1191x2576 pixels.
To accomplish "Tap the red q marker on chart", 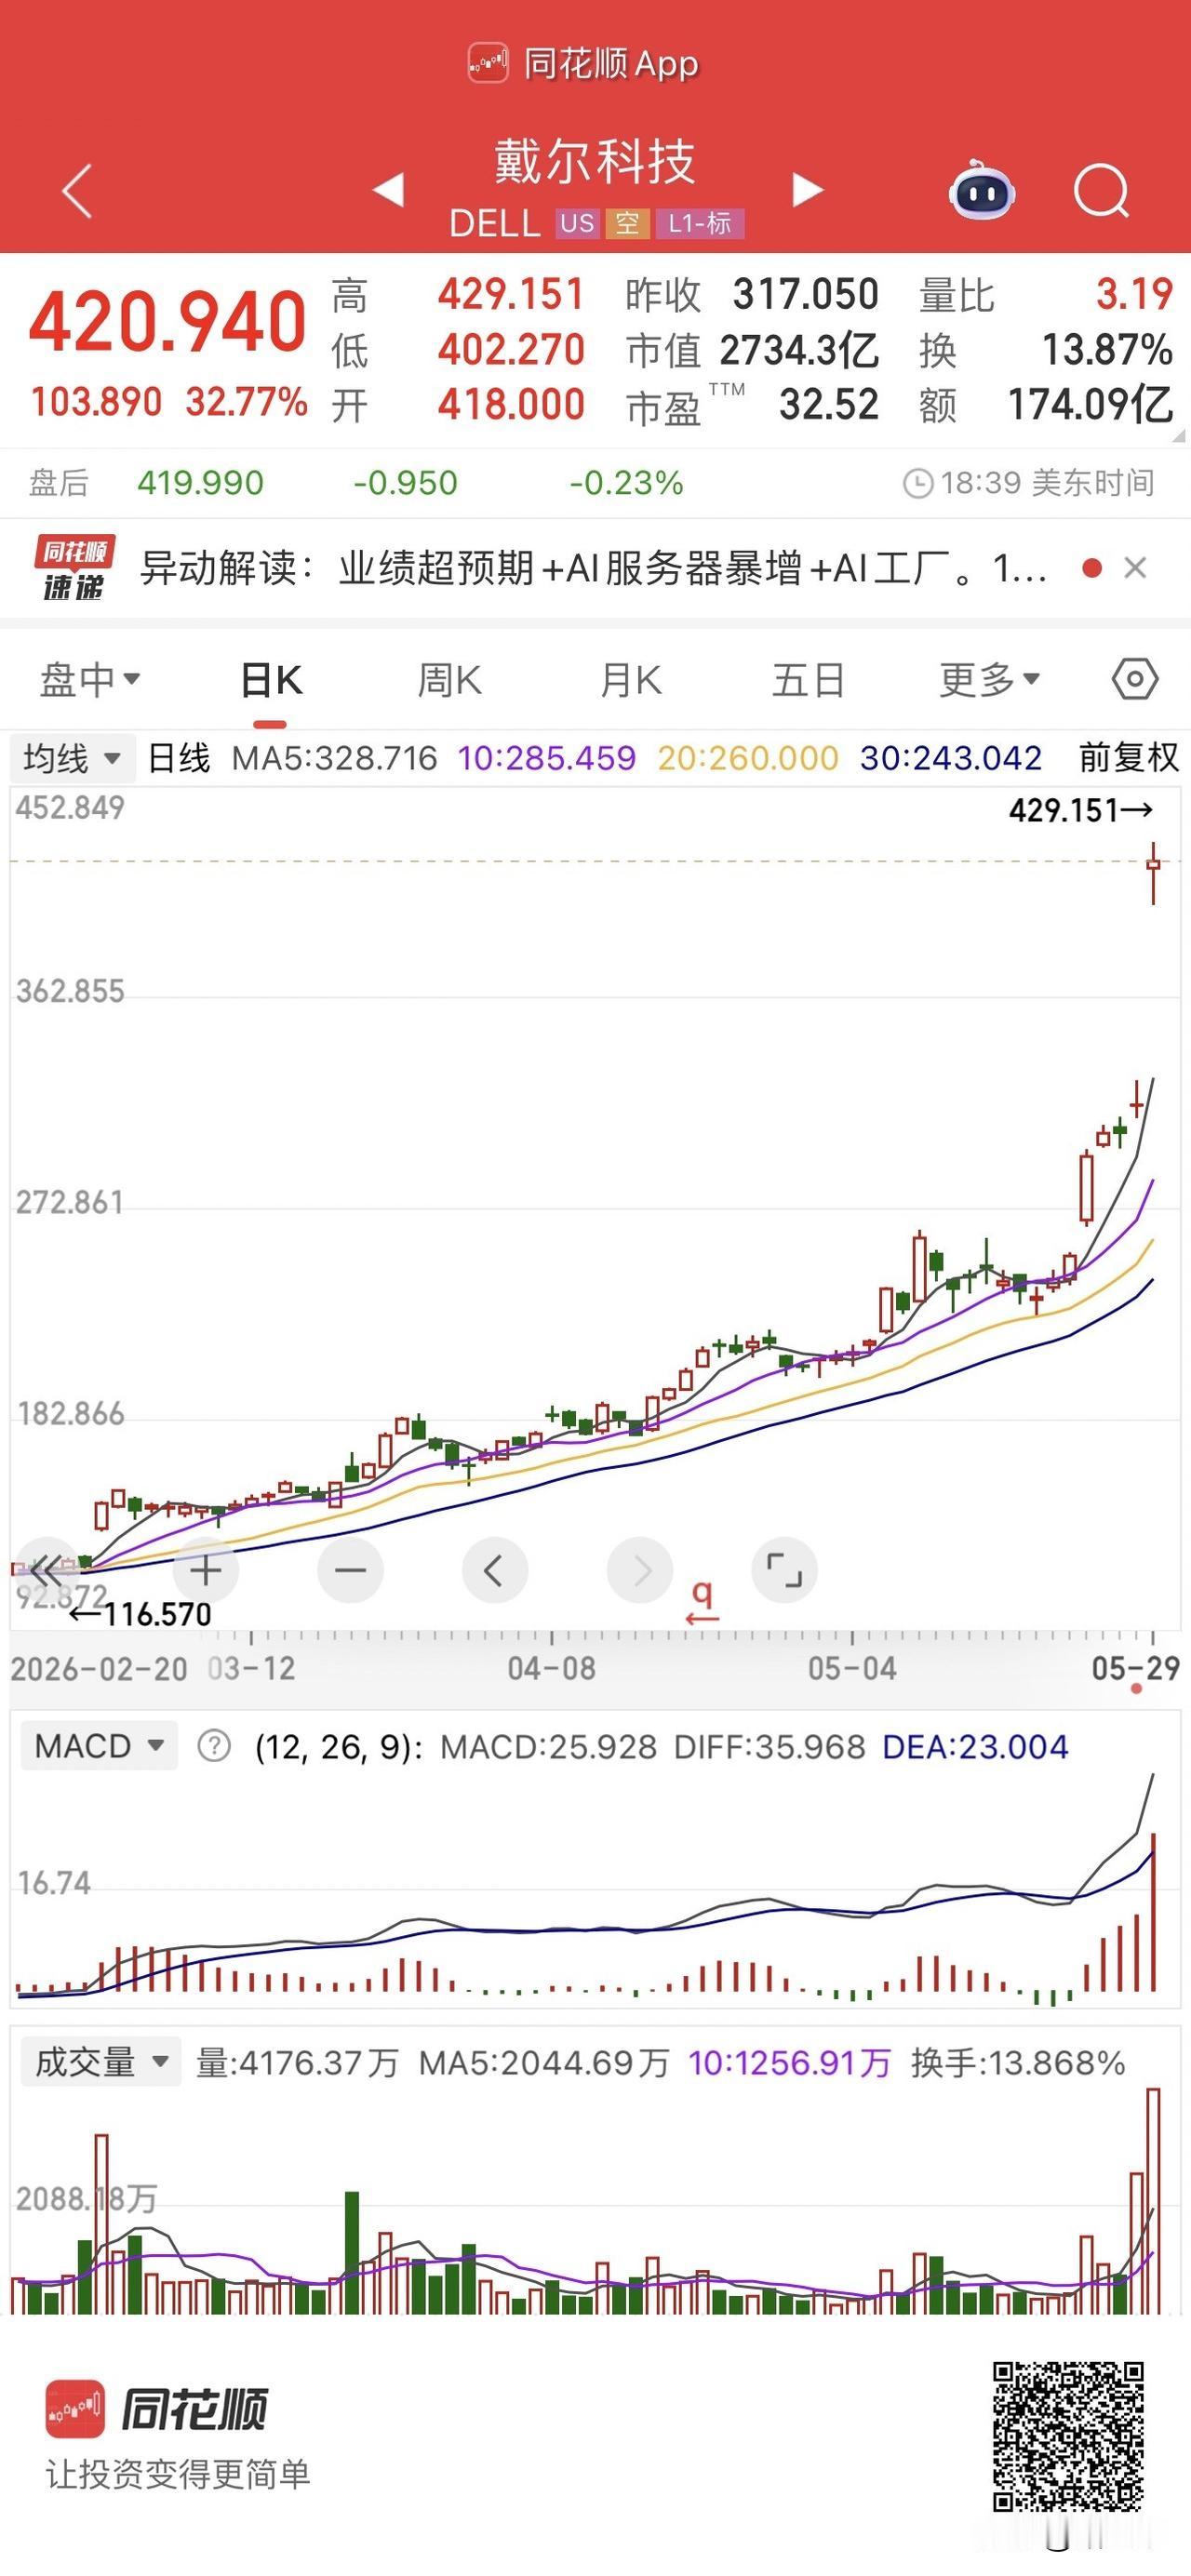I will coord(702,1601).
